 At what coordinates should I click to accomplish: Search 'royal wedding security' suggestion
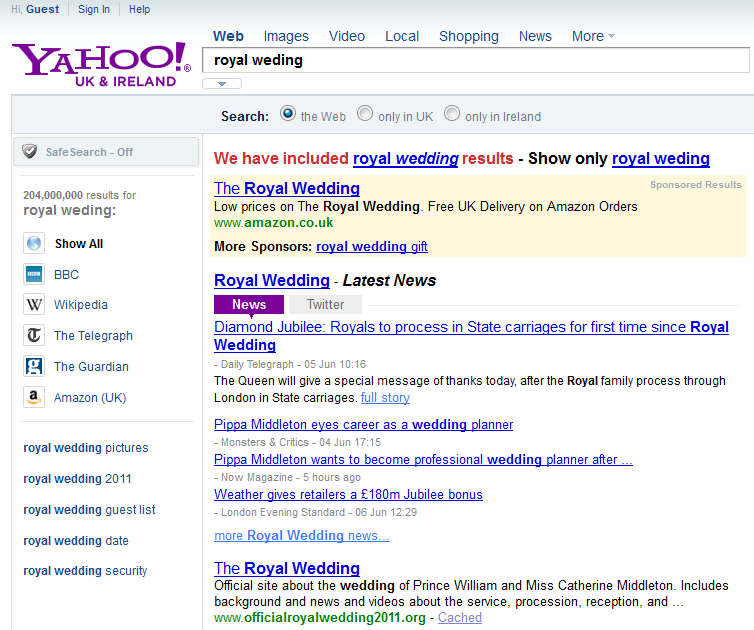coord(85,571)
